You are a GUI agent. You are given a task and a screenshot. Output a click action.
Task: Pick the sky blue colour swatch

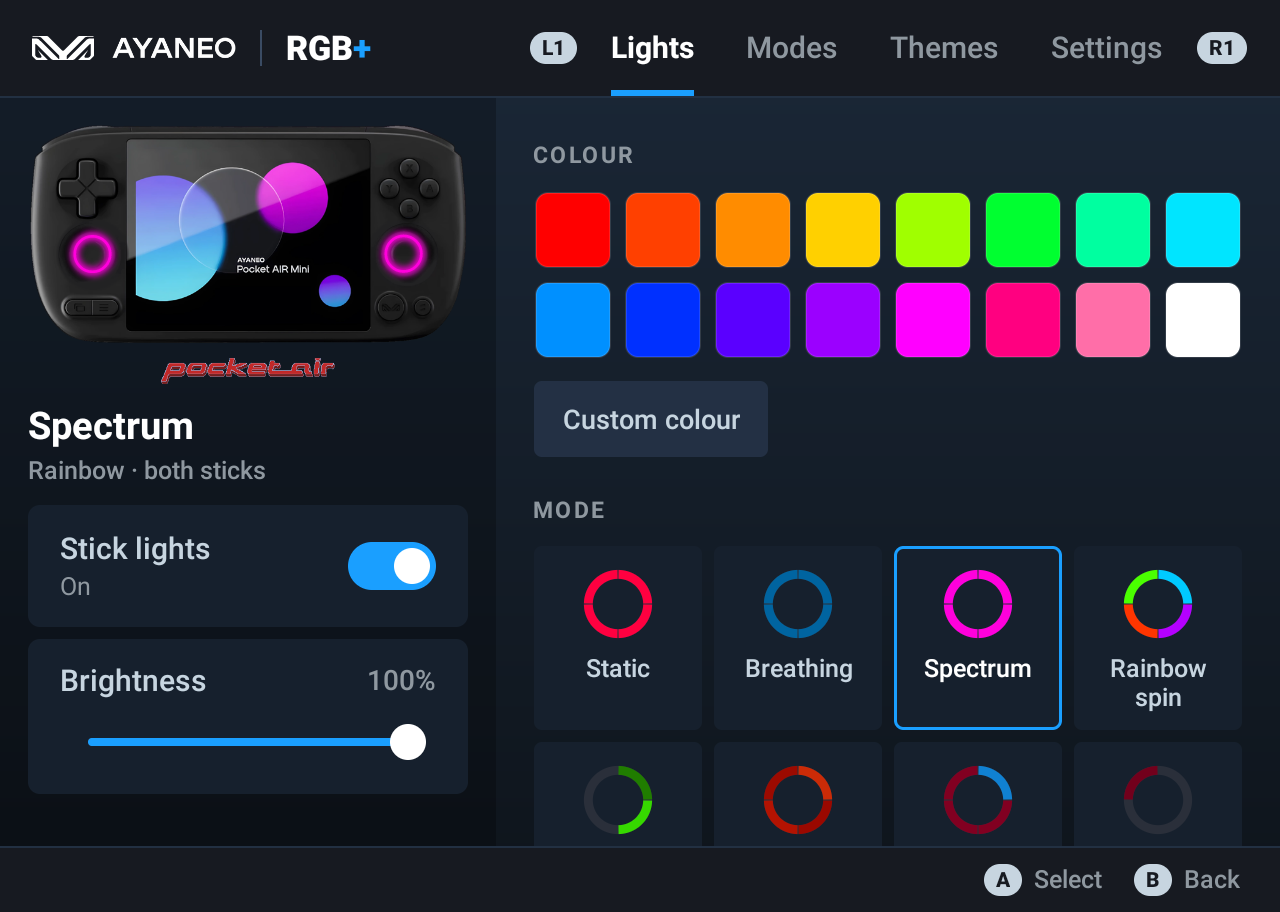pos(573,320)
